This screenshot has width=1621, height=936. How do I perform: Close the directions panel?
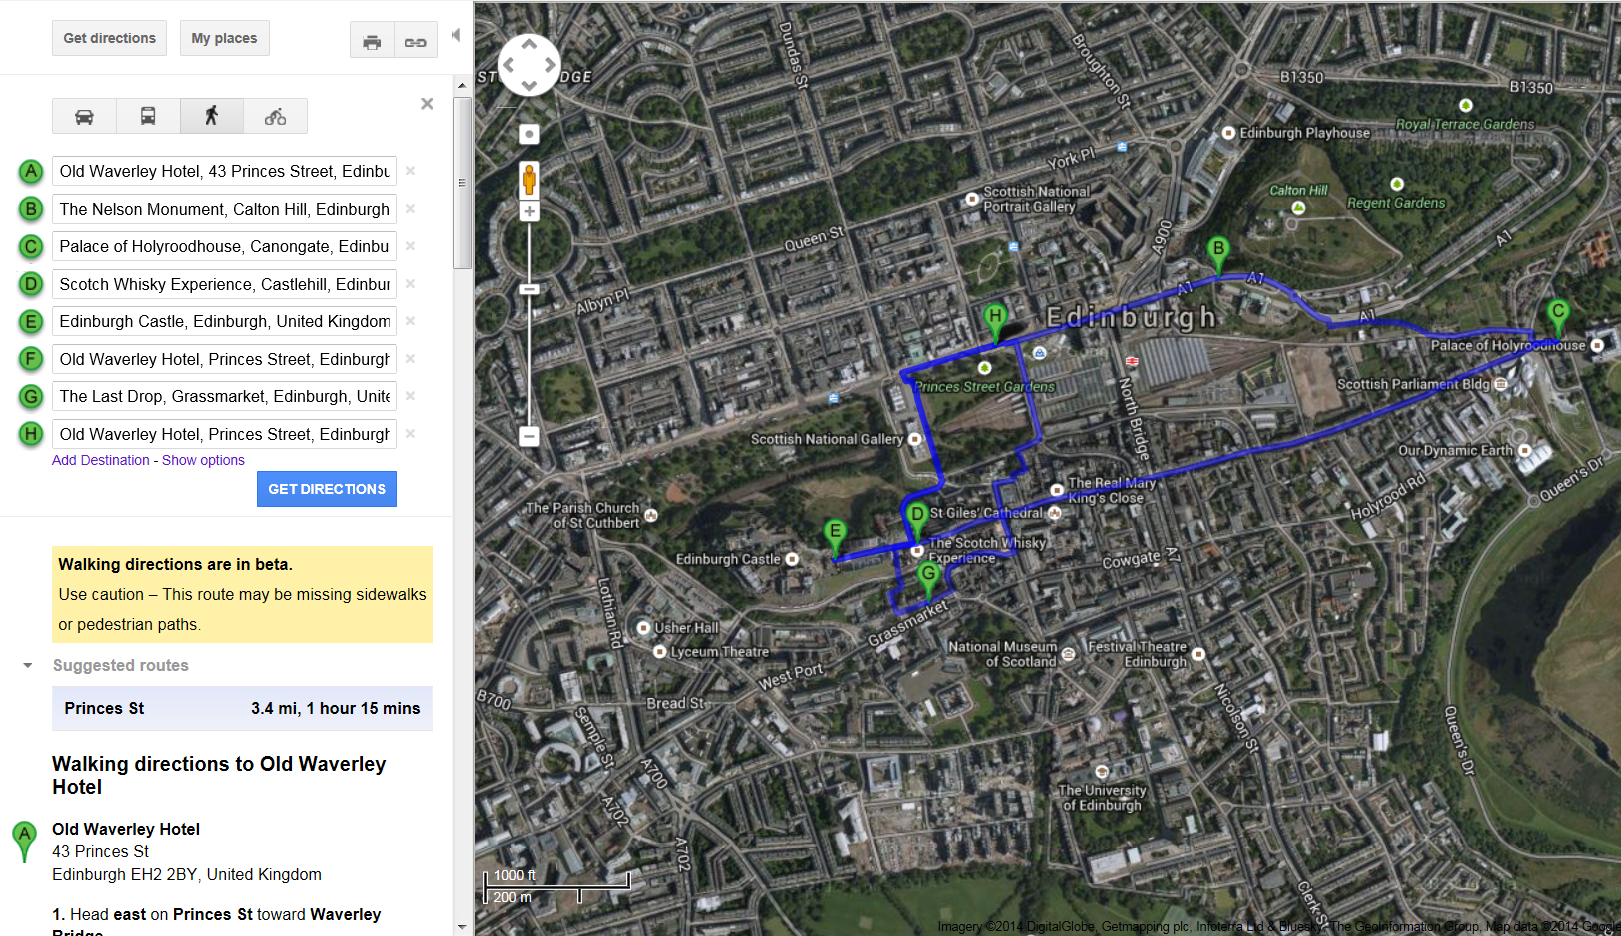point(427,104)
